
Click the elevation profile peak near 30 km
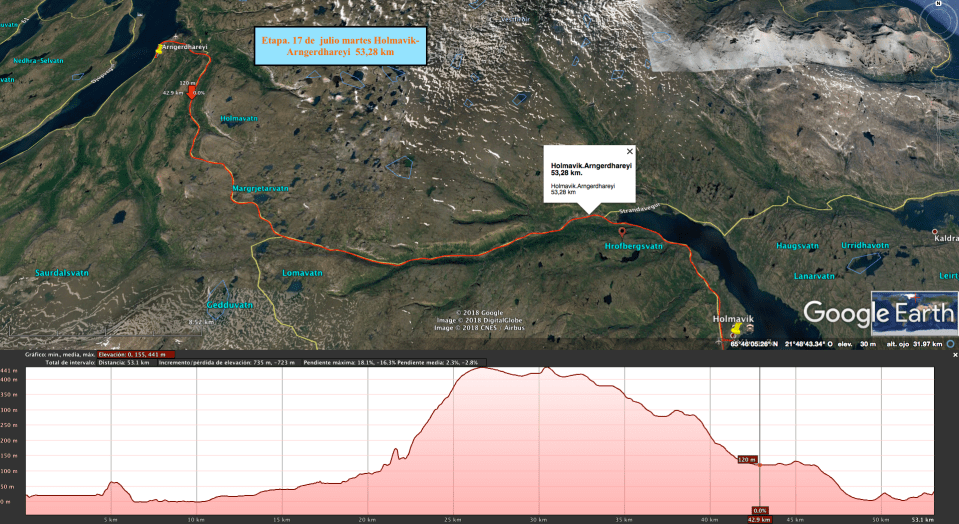(546, 368)
